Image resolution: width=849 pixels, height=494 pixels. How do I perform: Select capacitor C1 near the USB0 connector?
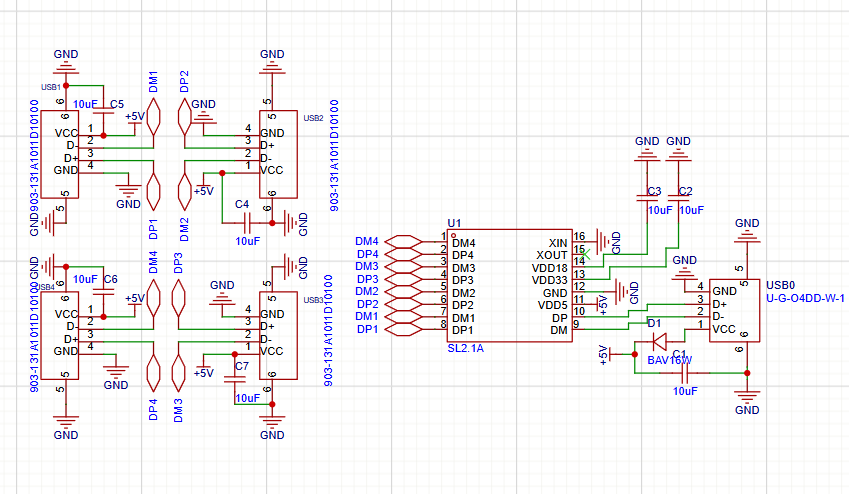coord(684,372)
